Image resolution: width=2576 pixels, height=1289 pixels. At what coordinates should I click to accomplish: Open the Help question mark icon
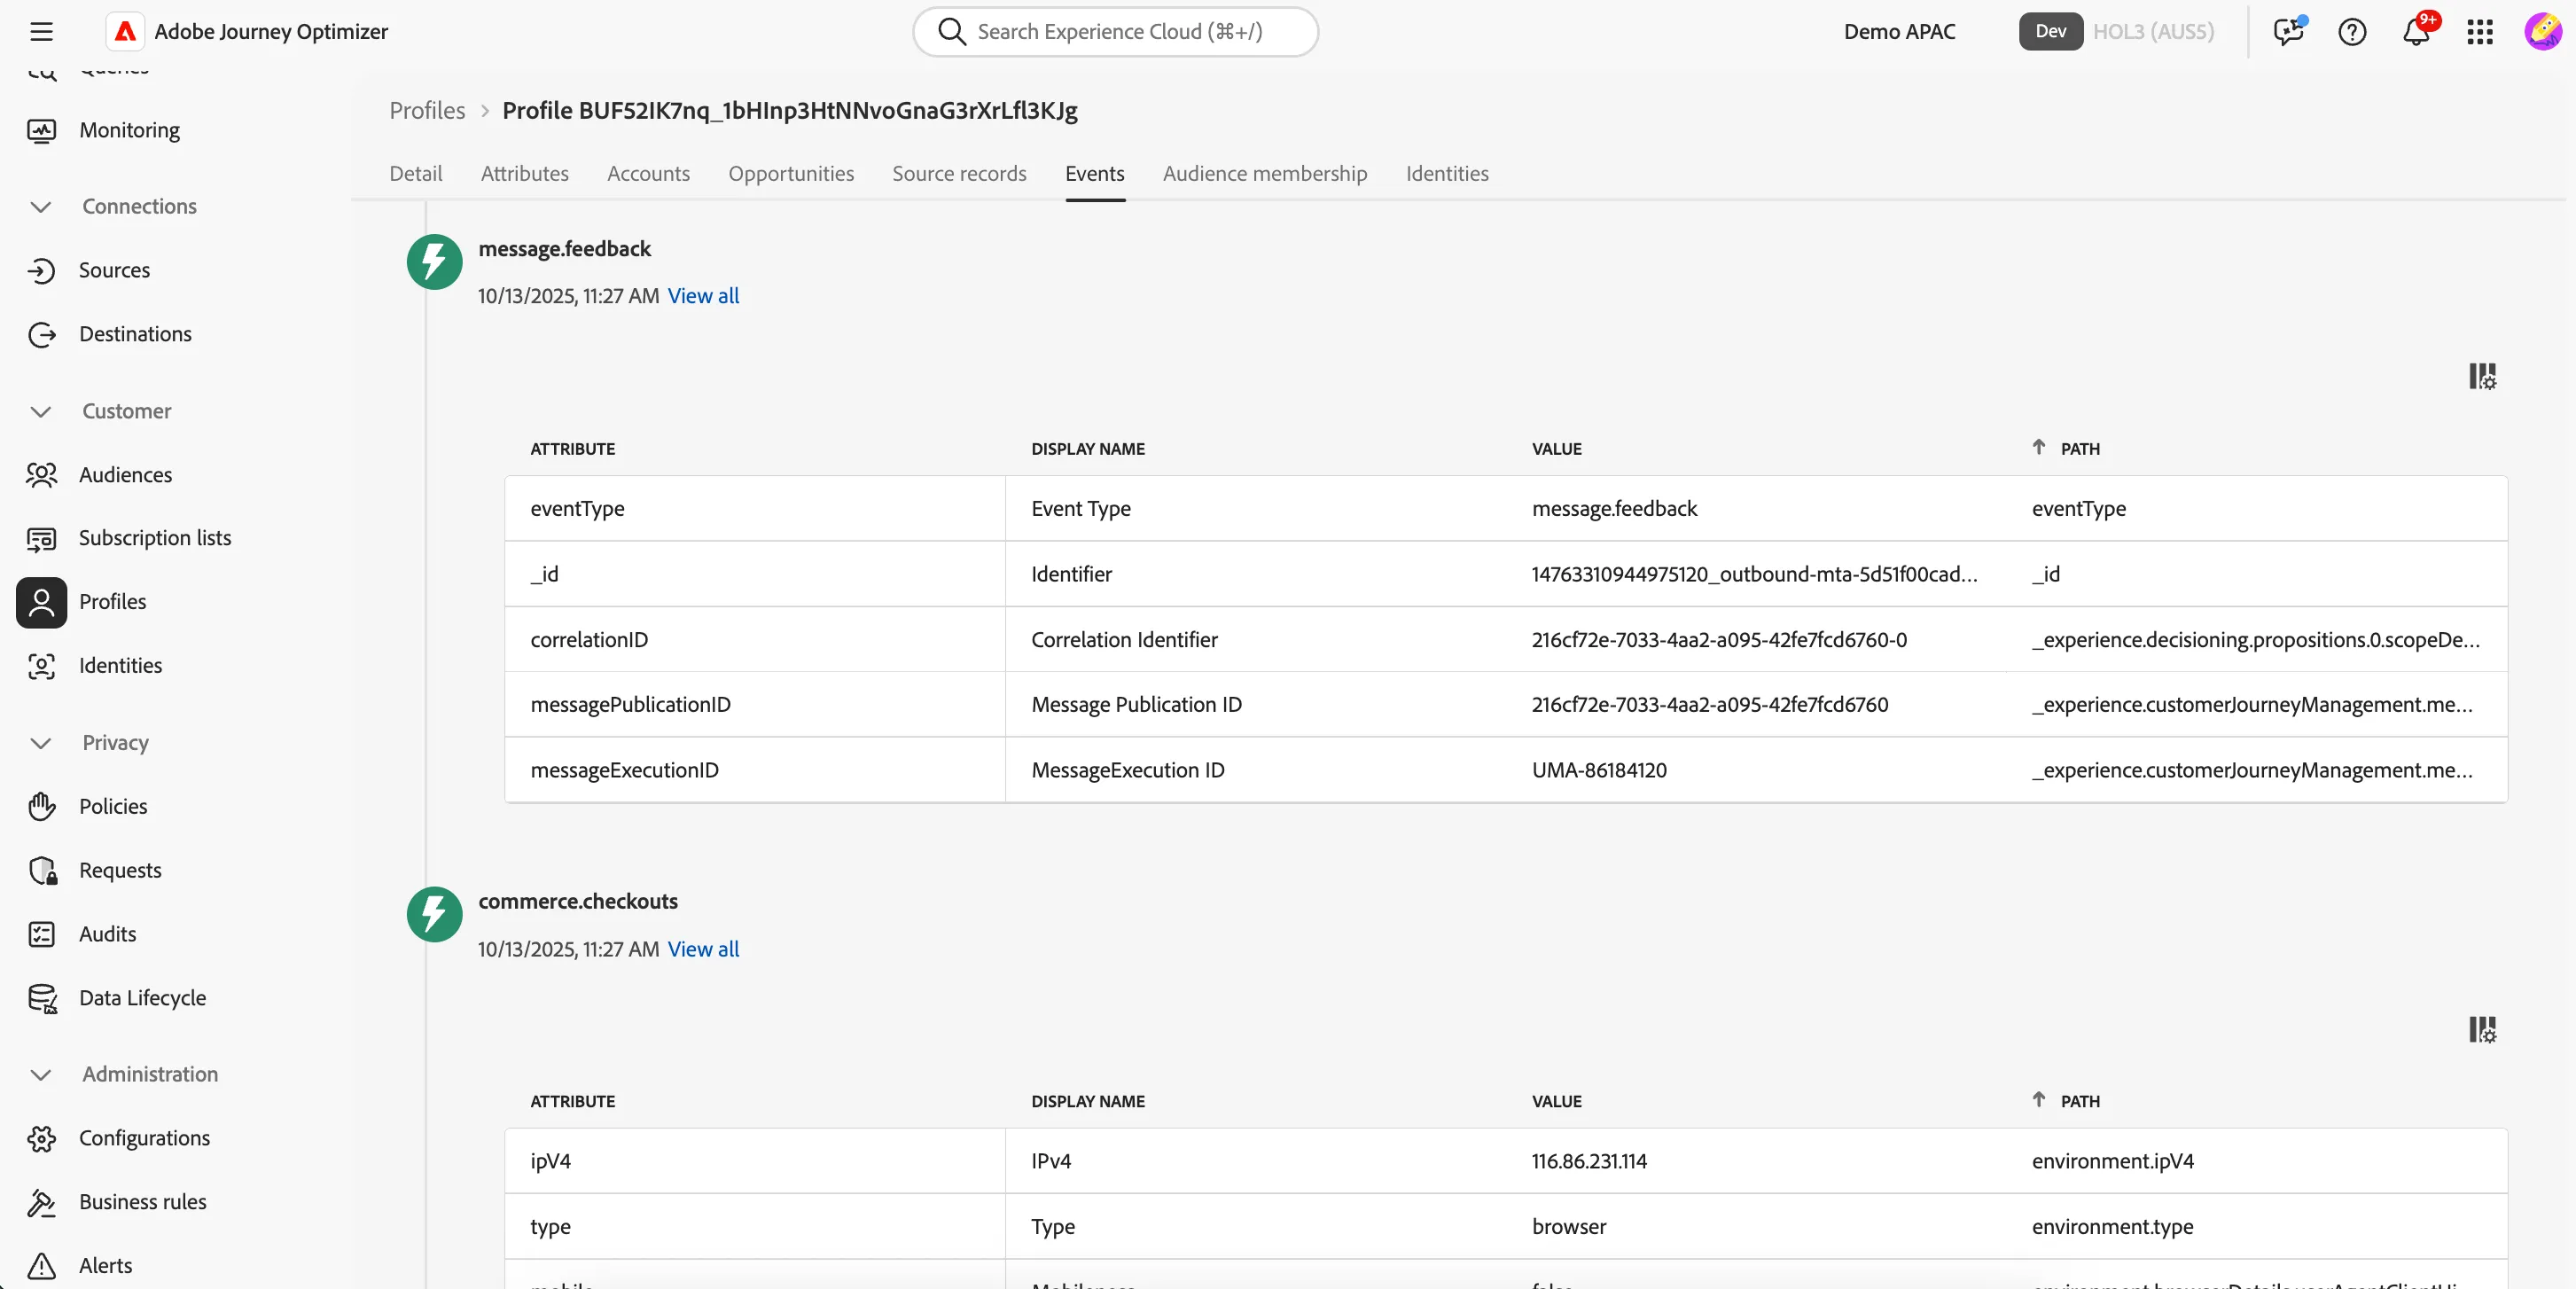(x=2352, y=32)
